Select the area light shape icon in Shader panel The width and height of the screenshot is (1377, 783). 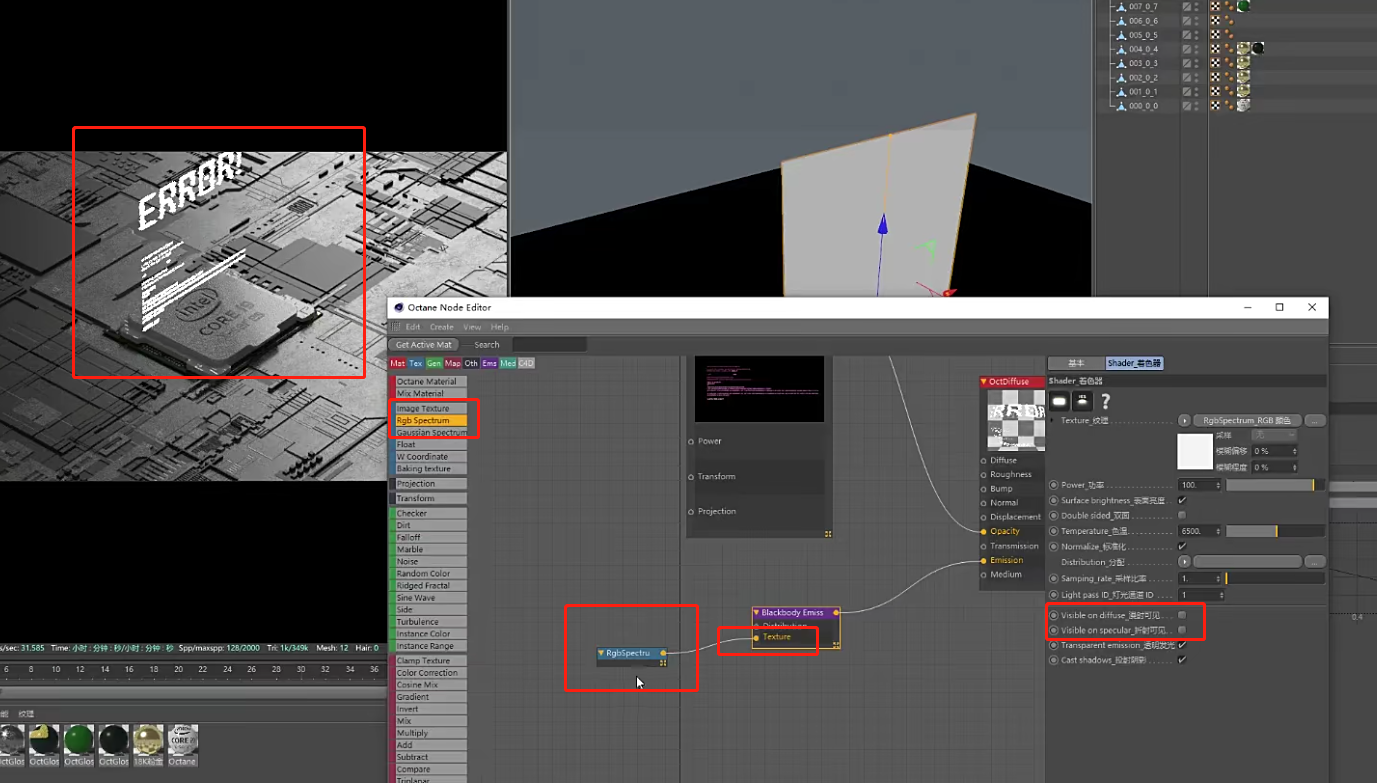click(1059, 401)
